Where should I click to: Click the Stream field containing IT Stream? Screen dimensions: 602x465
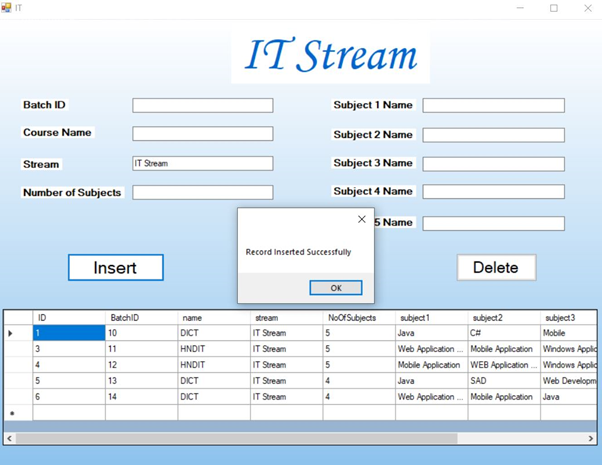(203, 163)
